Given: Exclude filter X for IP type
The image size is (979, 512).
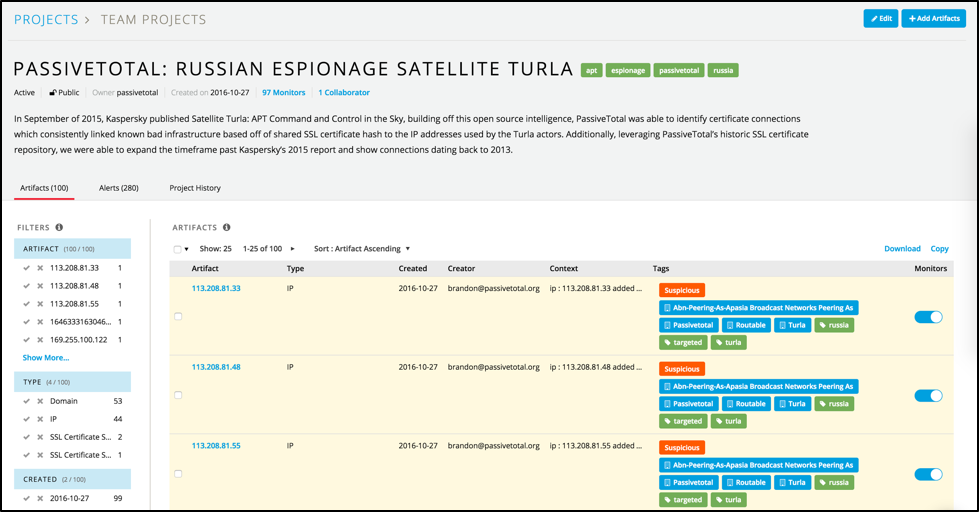Looking at the screenshot, I should coord(40,419).
